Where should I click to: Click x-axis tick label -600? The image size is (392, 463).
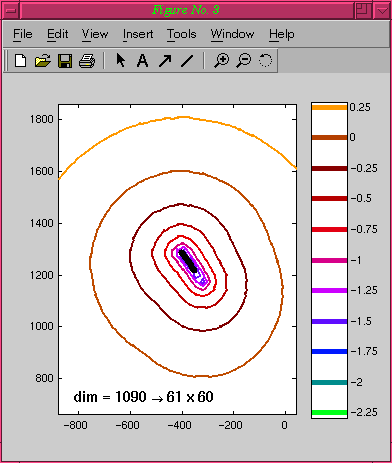coord(128,425)
